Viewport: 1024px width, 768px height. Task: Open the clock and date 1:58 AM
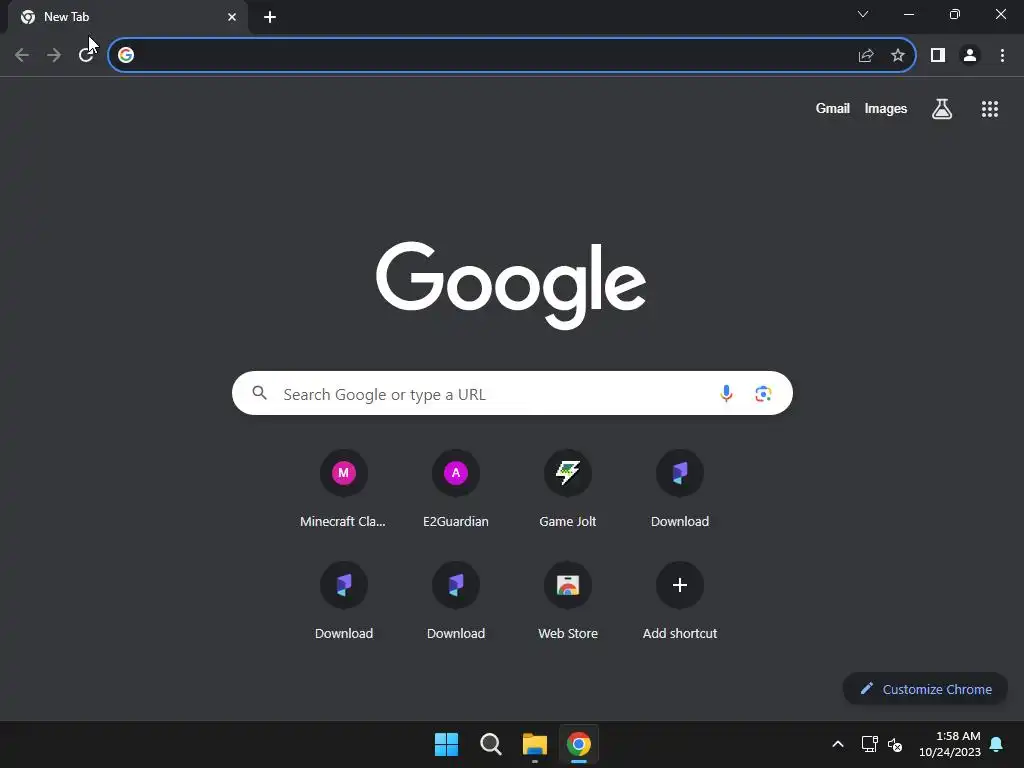950,744
